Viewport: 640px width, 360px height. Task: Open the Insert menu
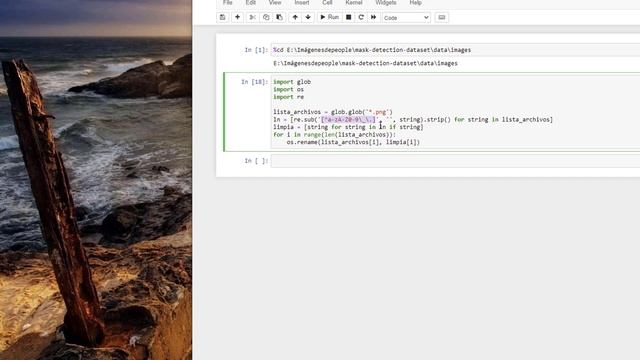coord(302,3)
